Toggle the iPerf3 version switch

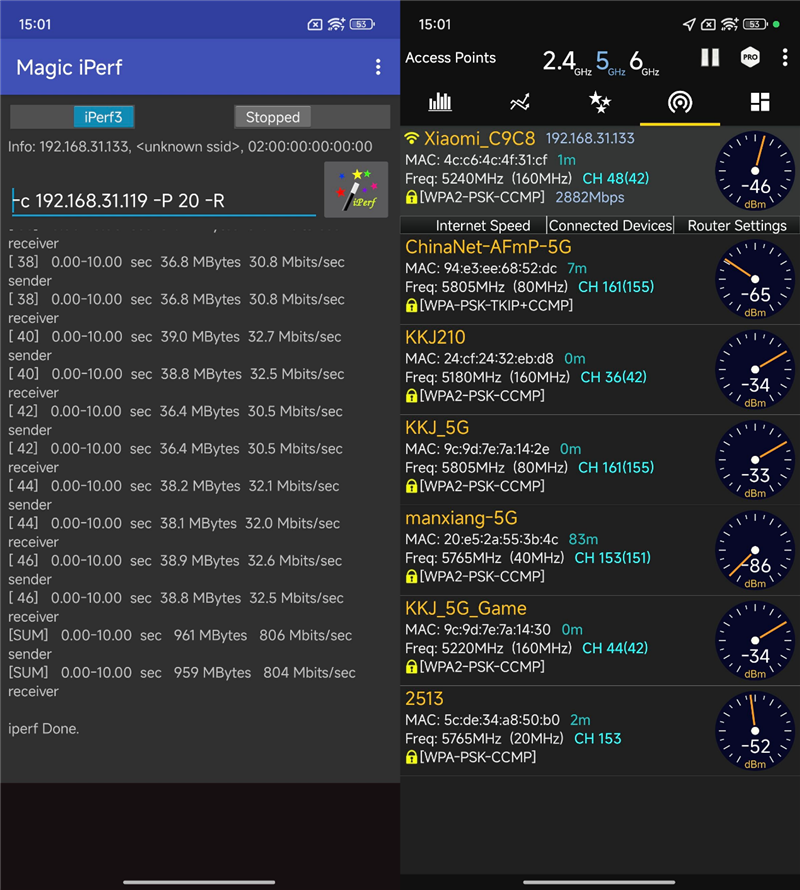pos(73,117)
